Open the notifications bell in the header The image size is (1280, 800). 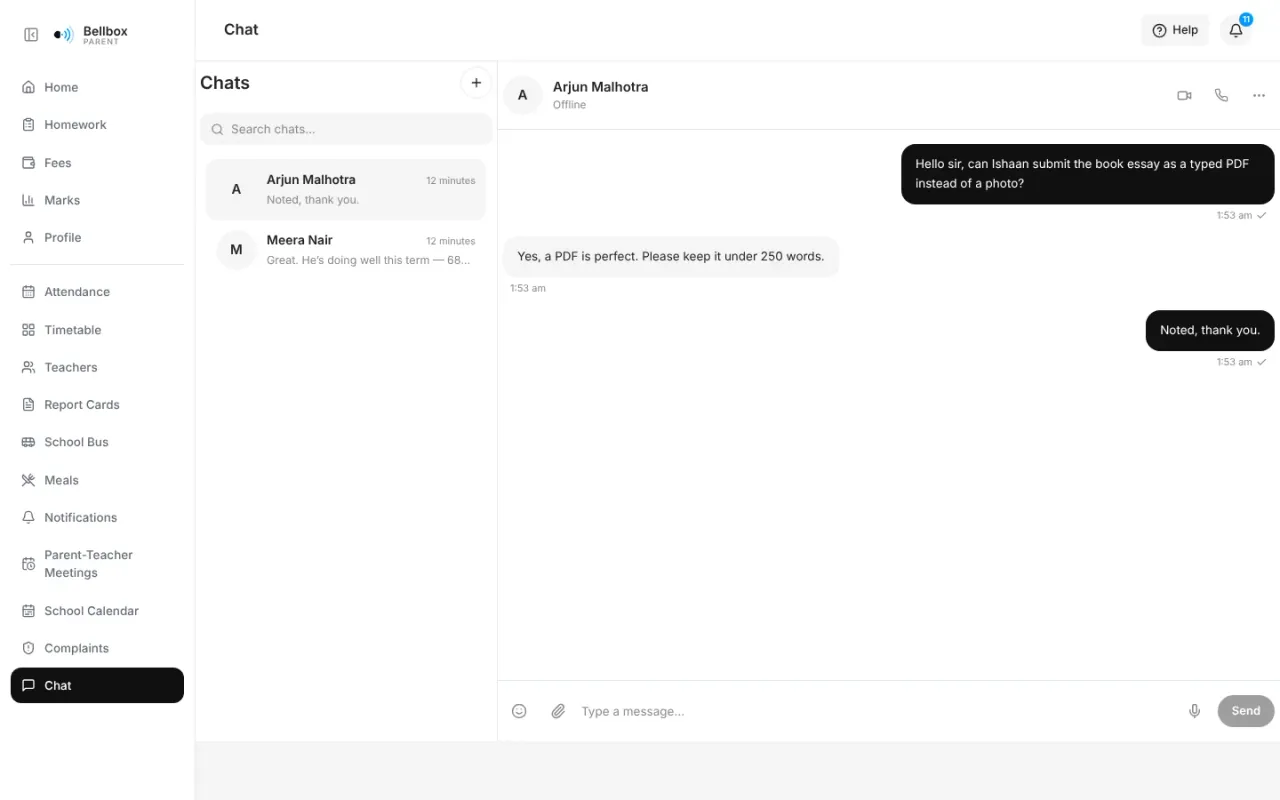pos(1236,30)
